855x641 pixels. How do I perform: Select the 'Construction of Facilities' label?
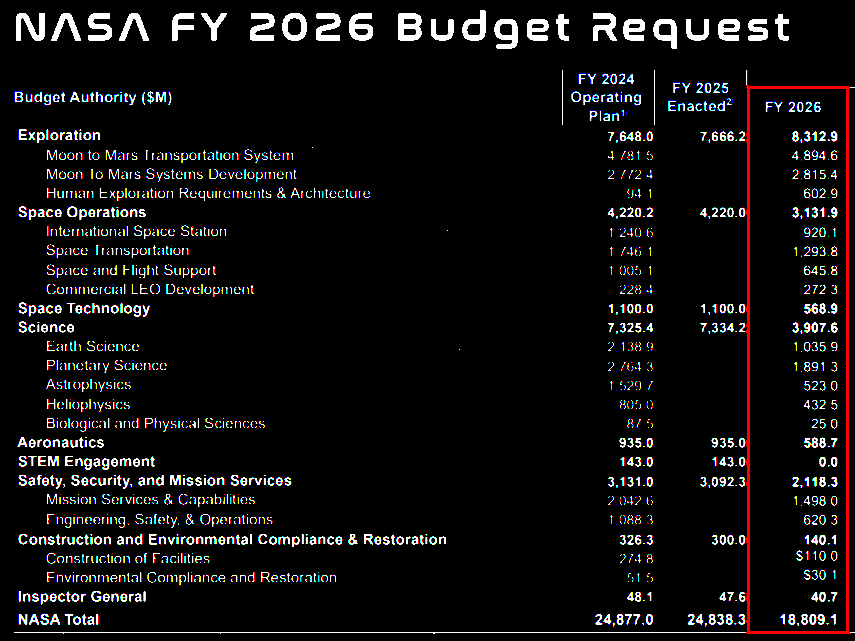pyautogui.click(x=128, y=559)
